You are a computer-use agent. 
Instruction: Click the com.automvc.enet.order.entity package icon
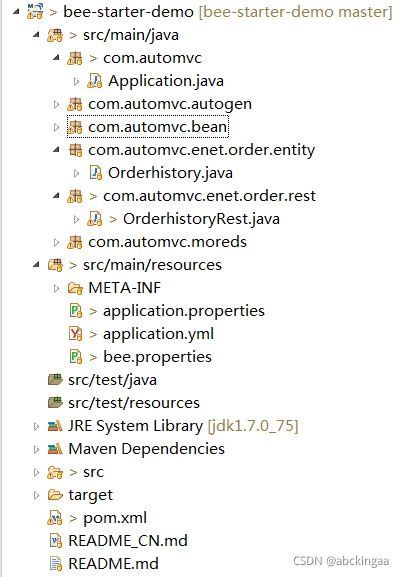pyautogui.click(x=75, y=150)
